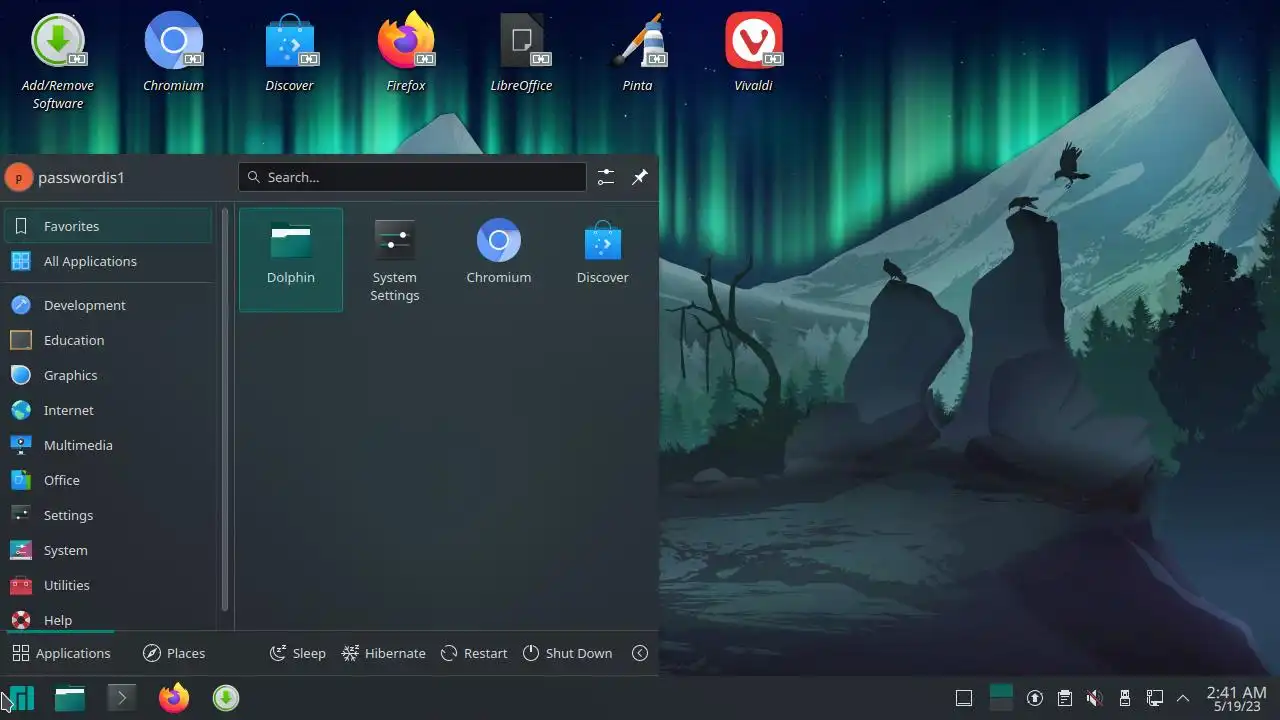
Task: Open the virtual desktop pager
Action: pos(1001,698)
